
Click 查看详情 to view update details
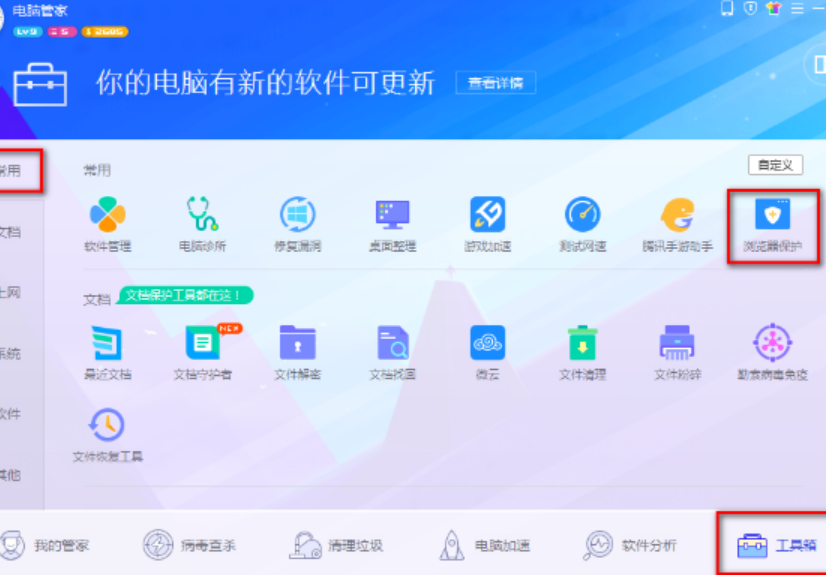pos(496,83)
